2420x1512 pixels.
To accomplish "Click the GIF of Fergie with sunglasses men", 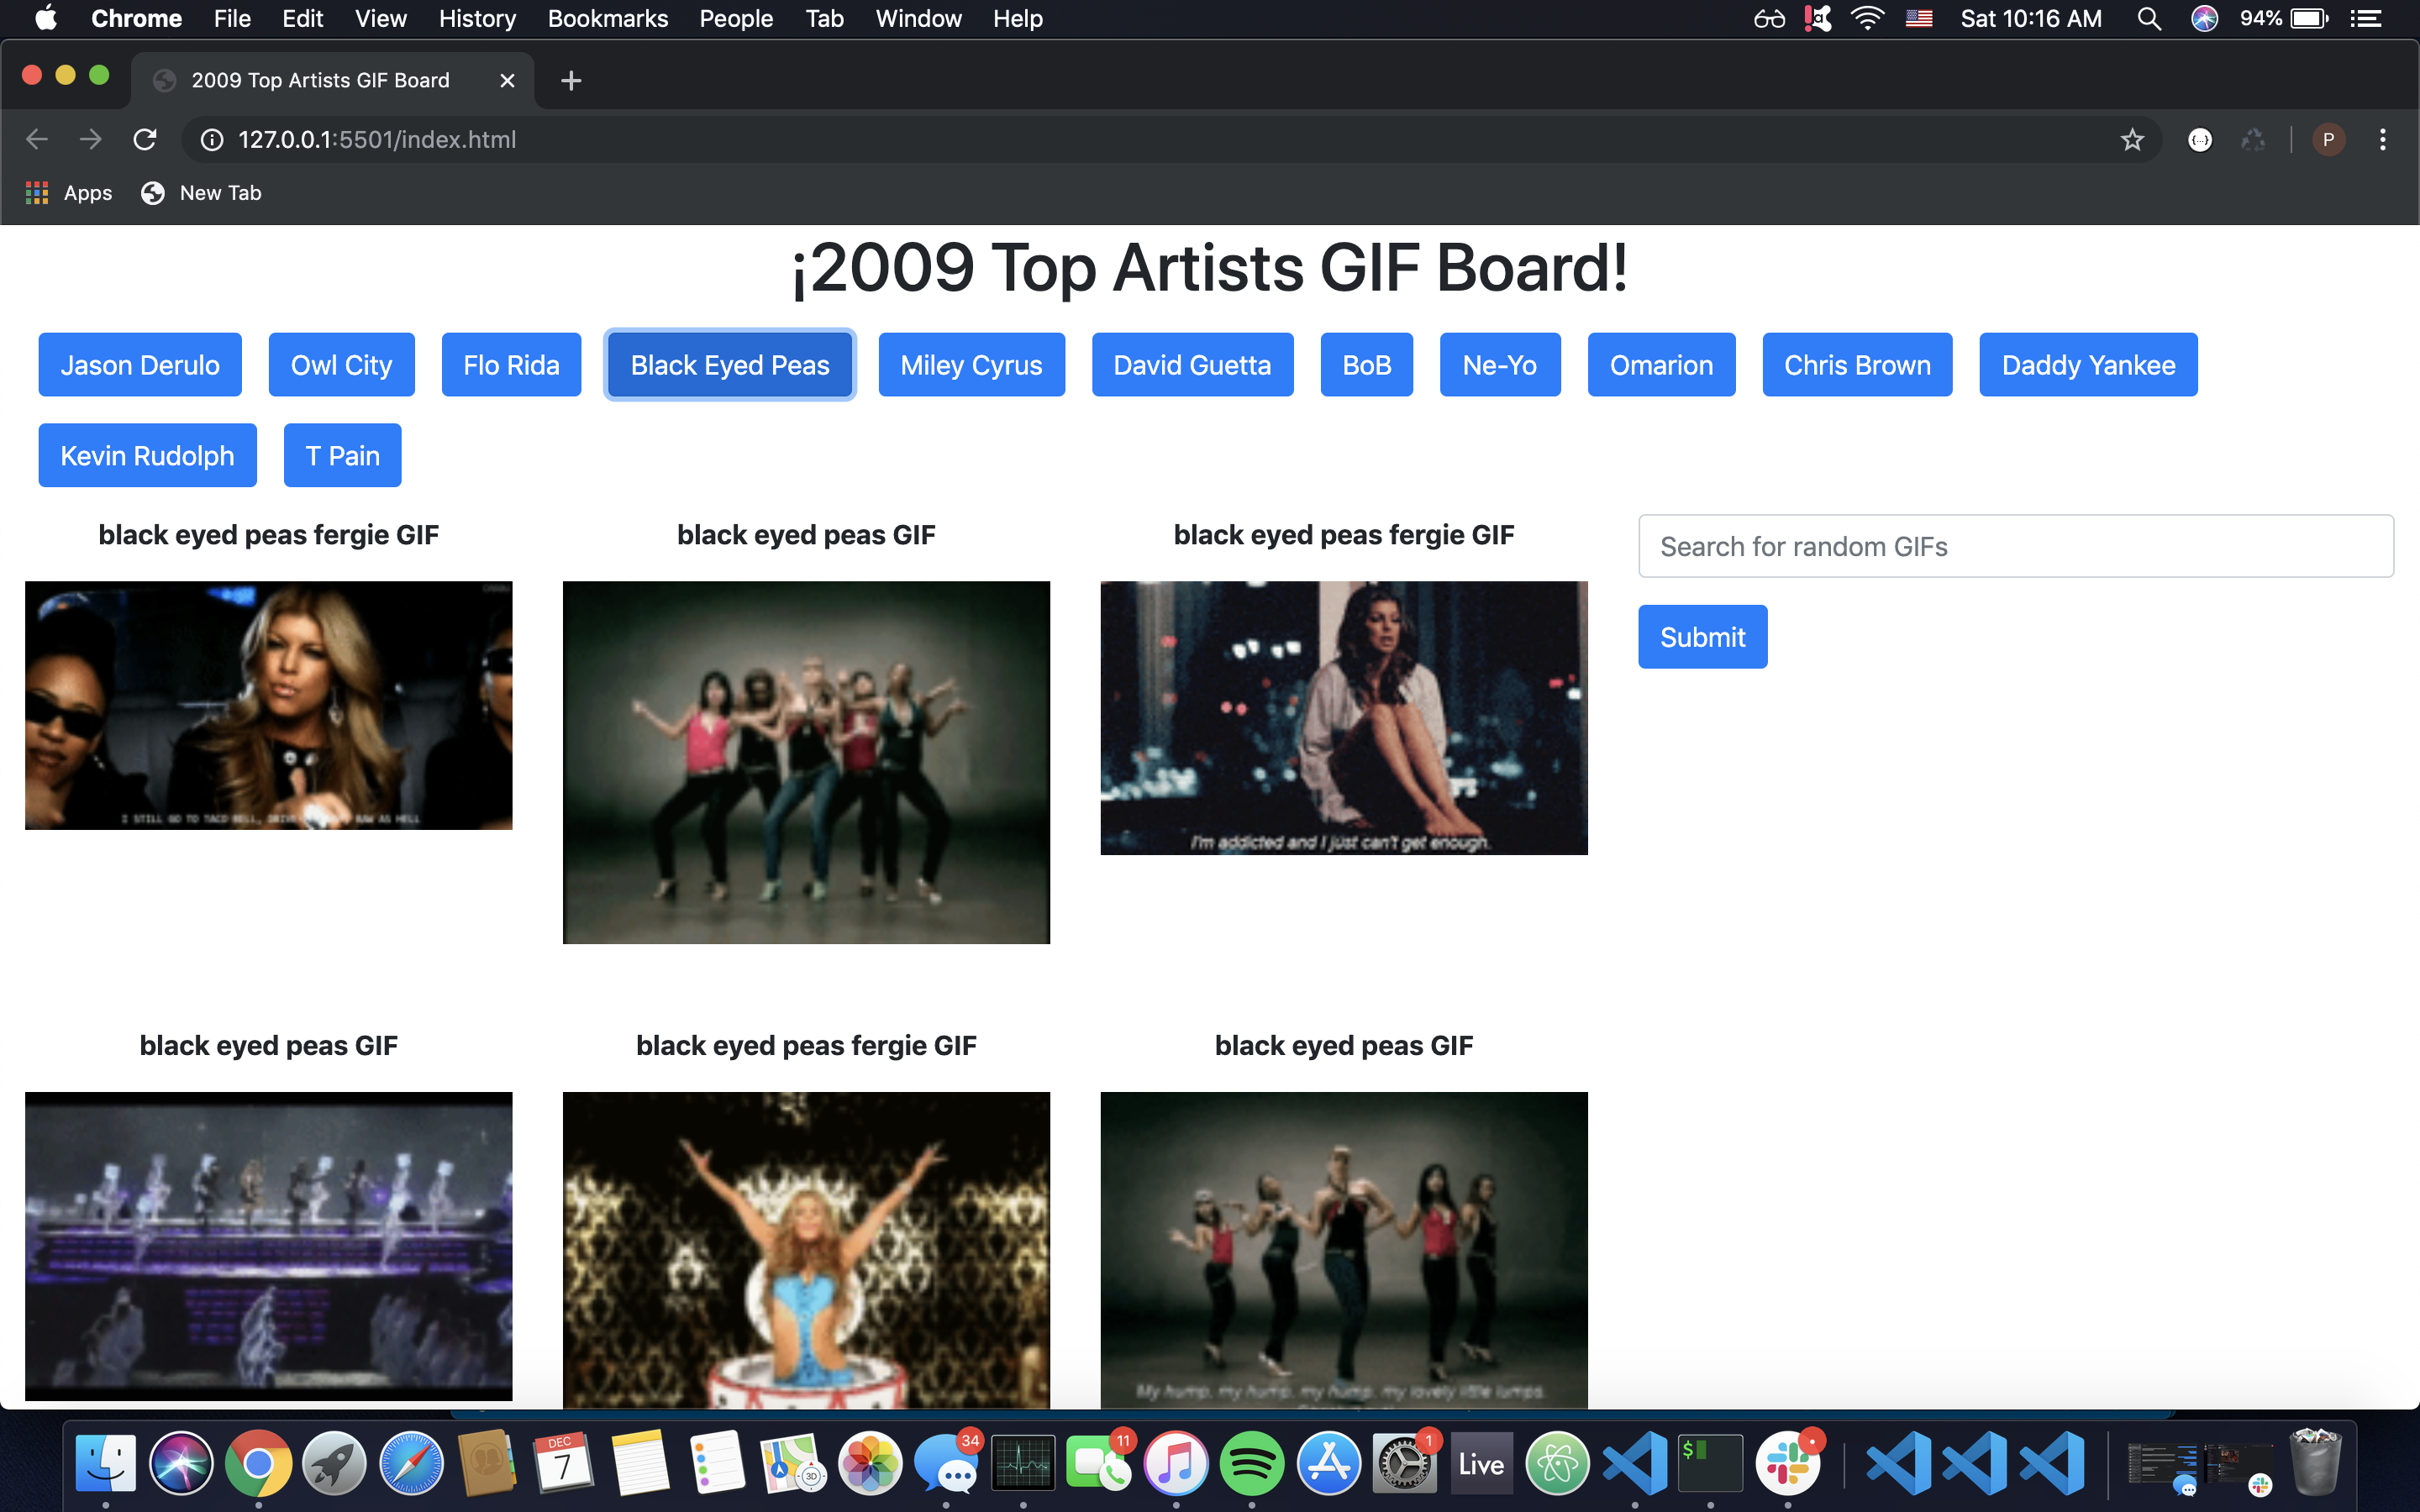I will [268, 705].
